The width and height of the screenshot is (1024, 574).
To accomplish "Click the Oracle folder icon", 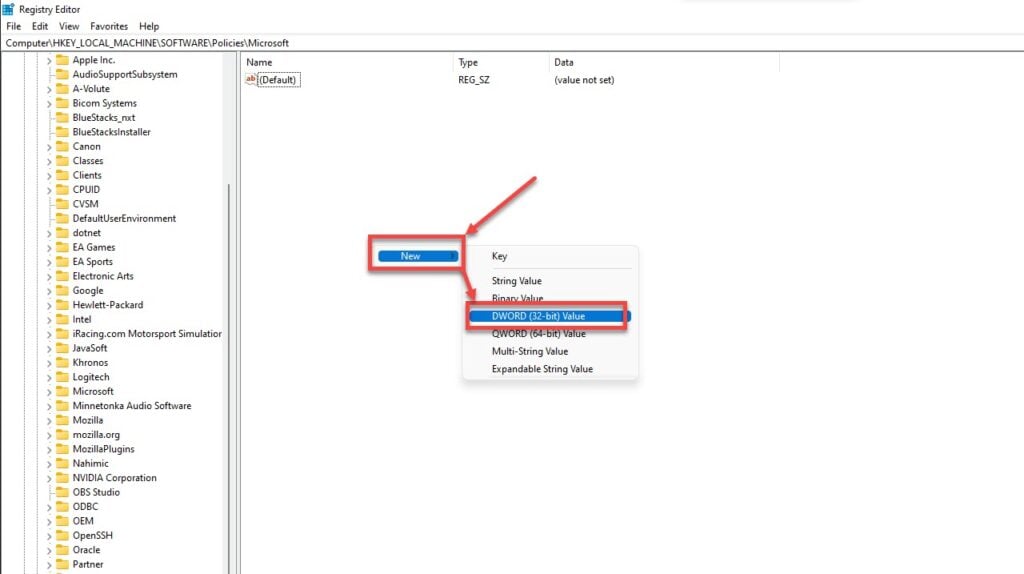I will [x=62, y=550].
